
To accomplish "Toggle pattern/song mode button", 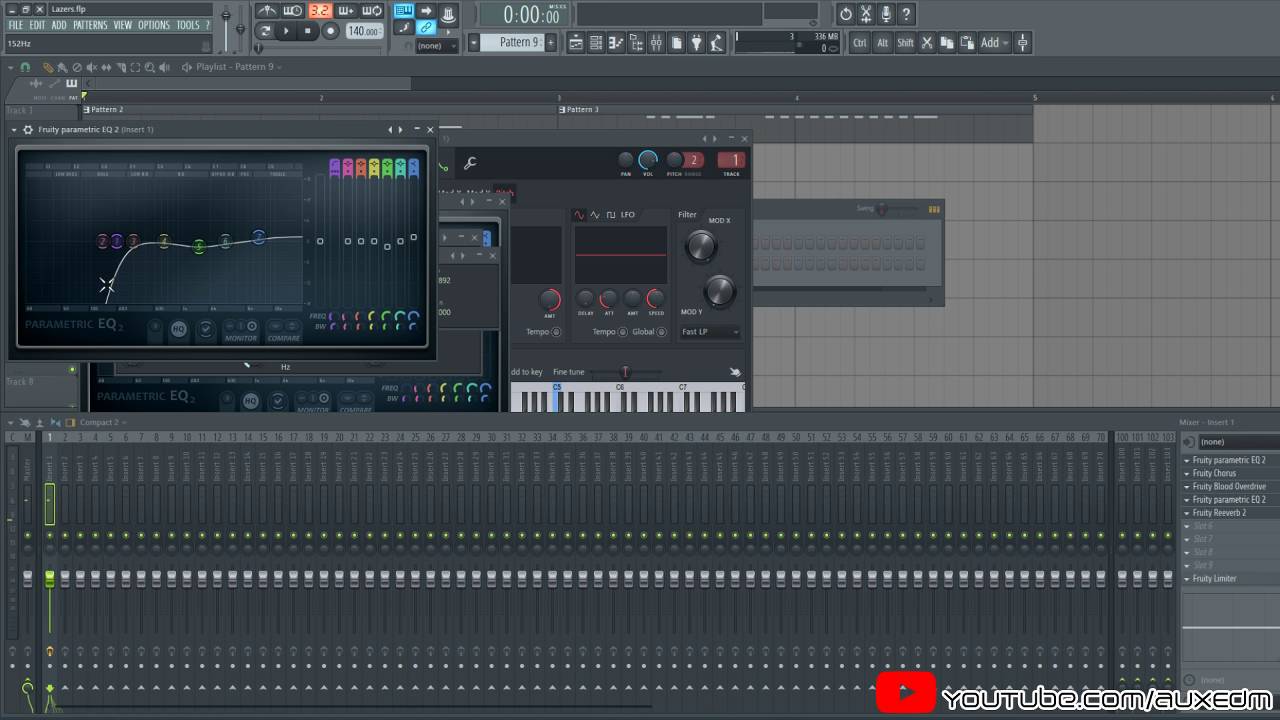I will [x=264, y=31].
